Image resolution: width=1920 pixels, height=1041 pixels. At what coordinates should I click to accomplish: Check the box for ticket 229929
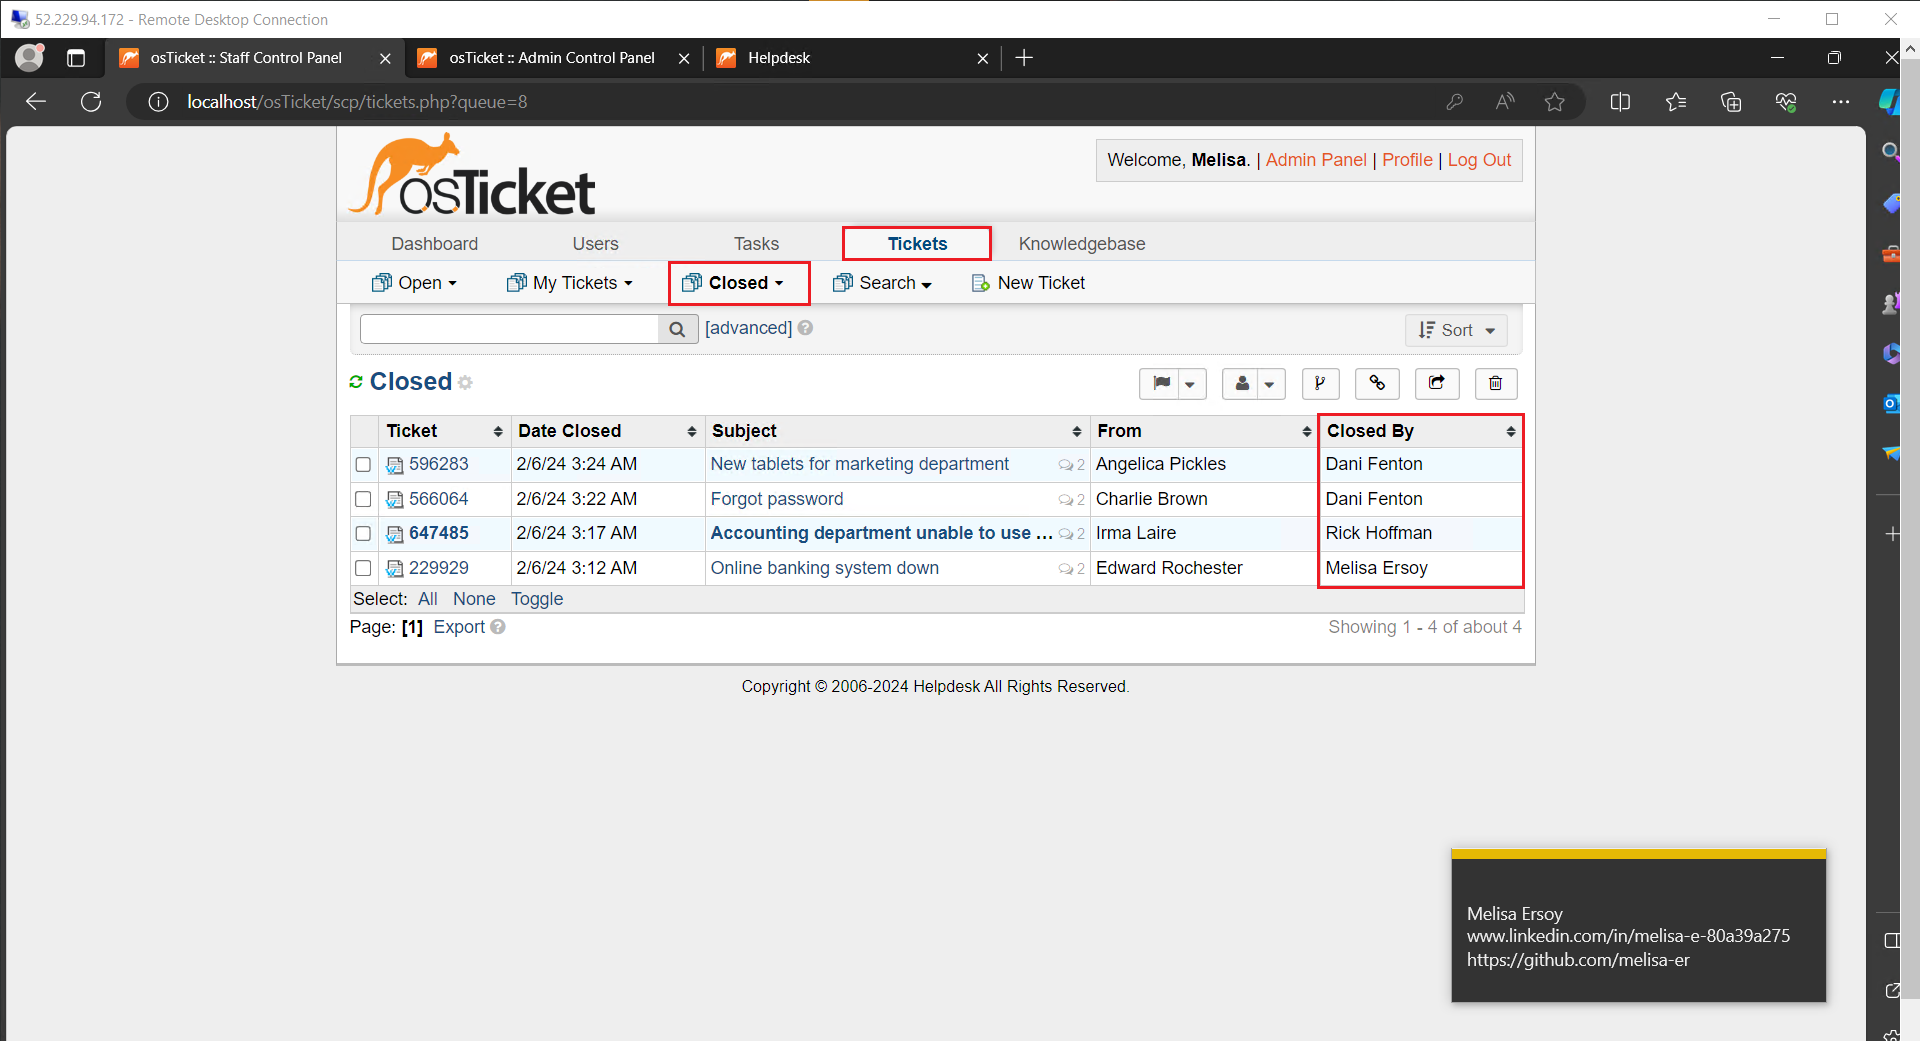click(363, 568)
